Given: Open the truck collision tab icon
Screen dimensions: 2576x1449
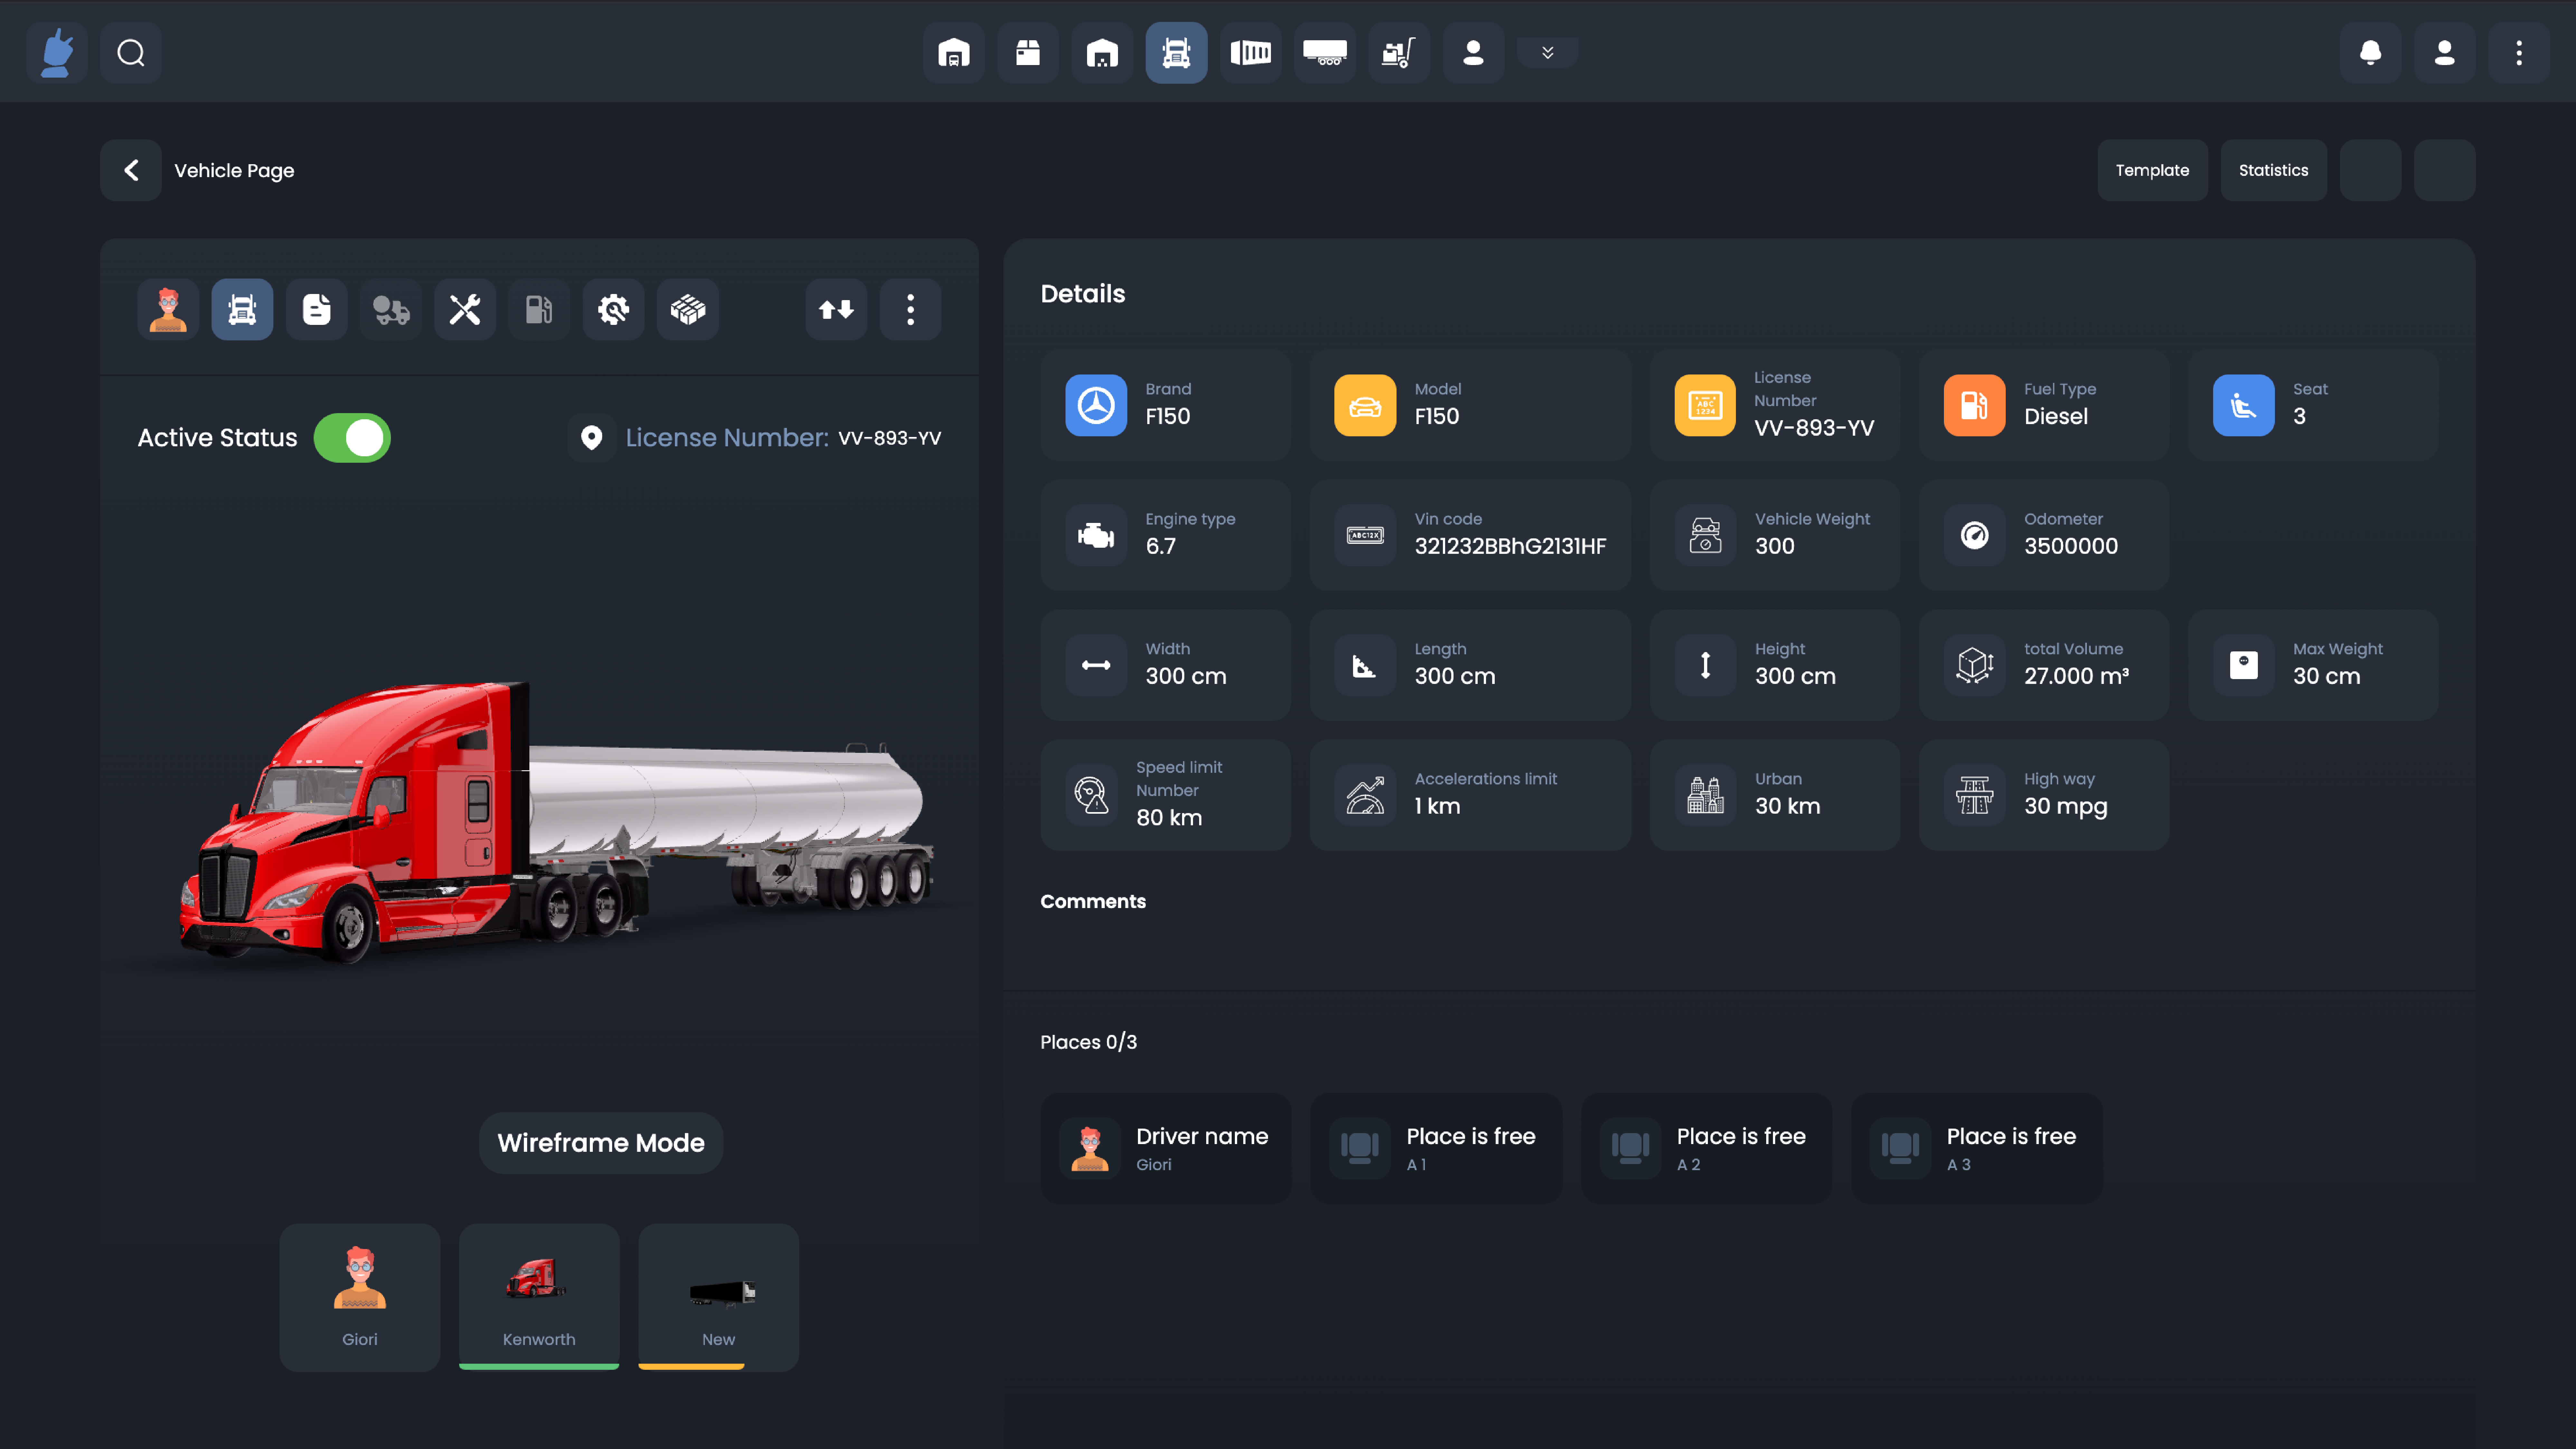Looking at the screenshot, I should (391, 310).
